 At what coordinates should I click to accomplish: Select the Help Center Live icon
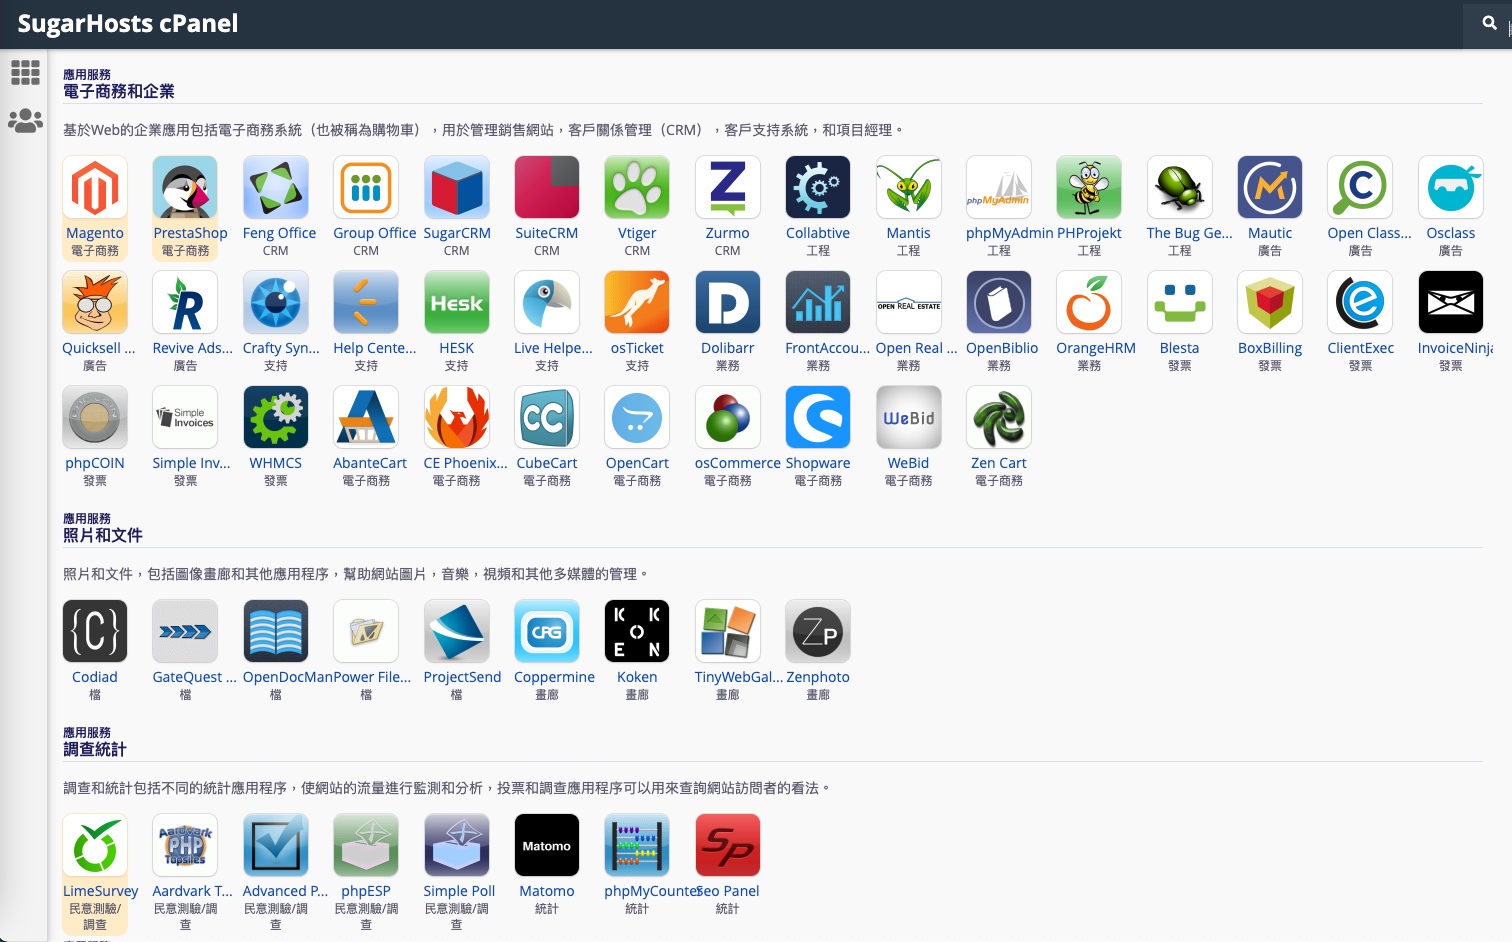(366, 302)
